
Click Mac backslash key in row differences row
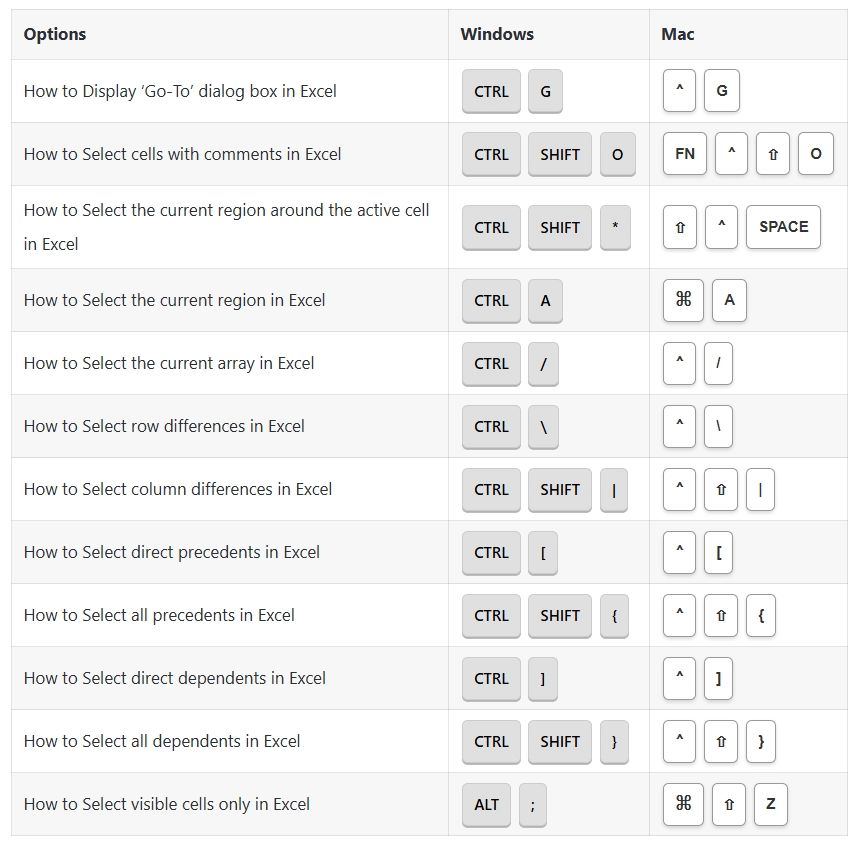coord(718,426)
